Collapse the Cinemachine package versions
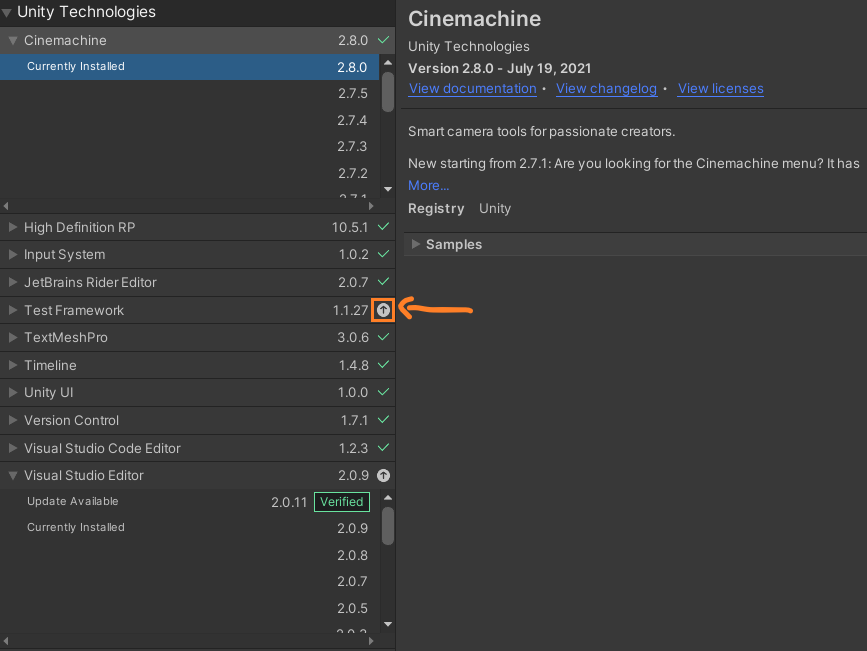This screenshot has width=867, height=651. point(13,41)
